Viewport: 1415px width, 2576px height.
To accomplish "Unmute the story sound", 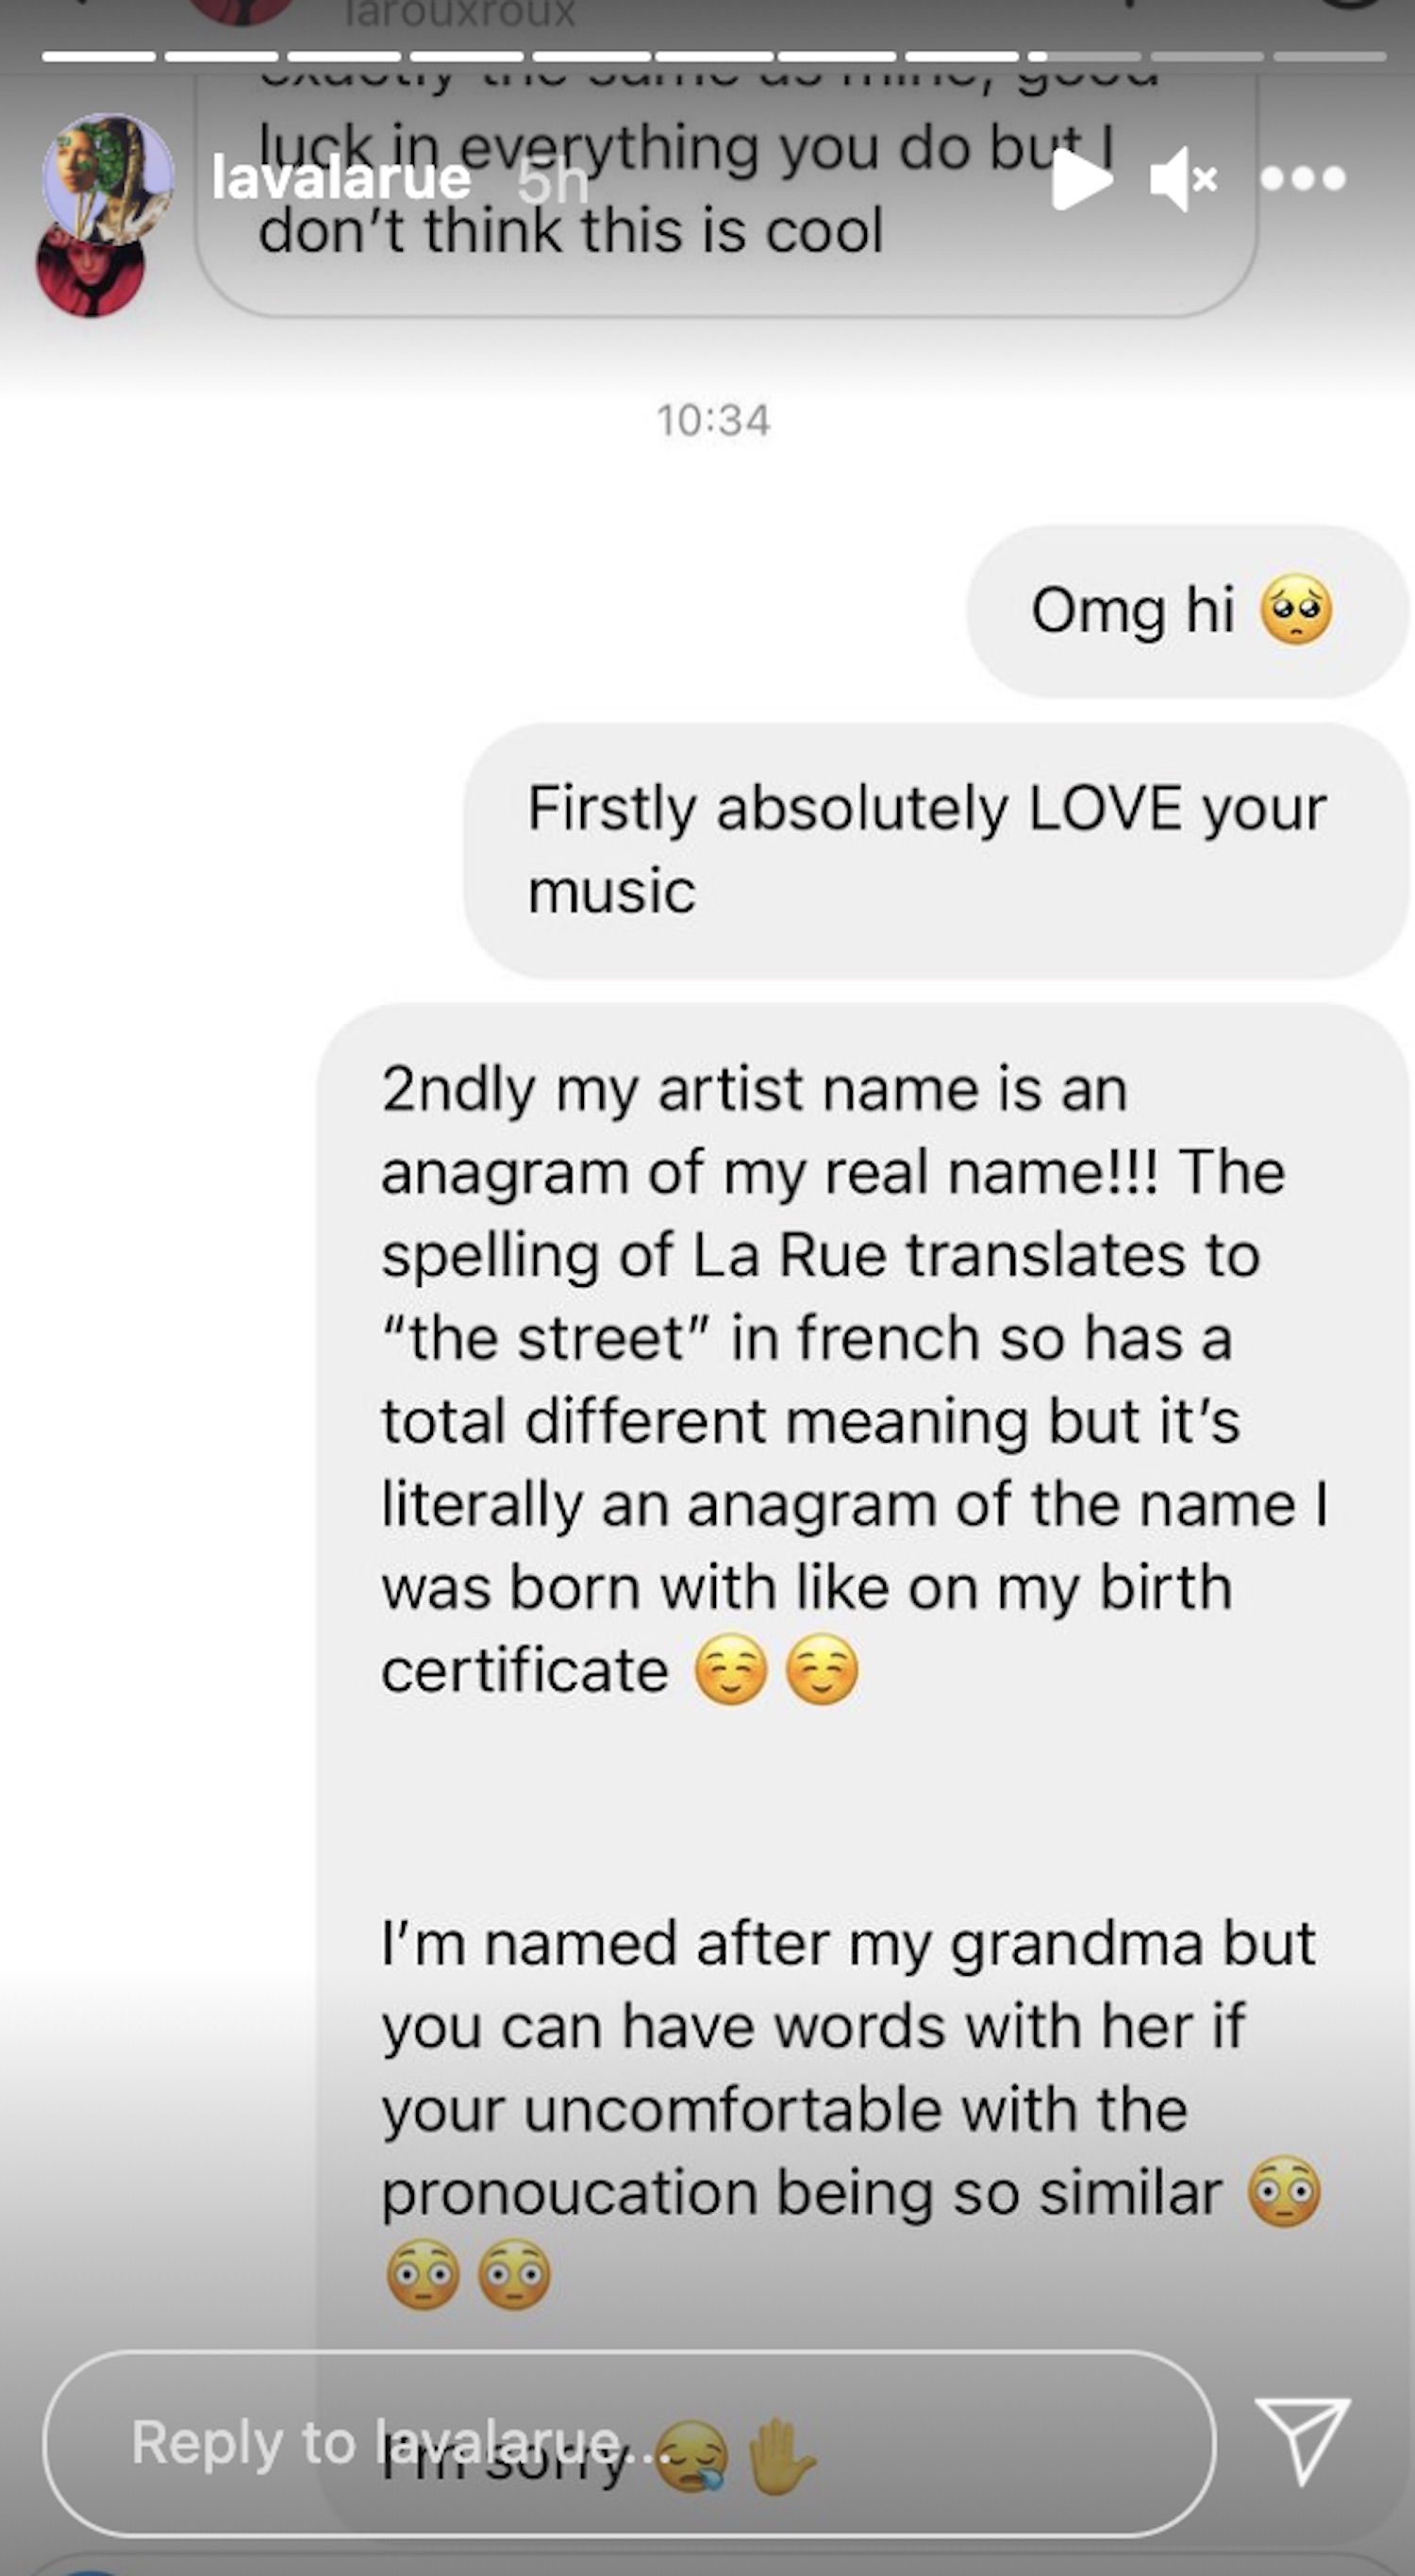I will [x=1182, y=180].
